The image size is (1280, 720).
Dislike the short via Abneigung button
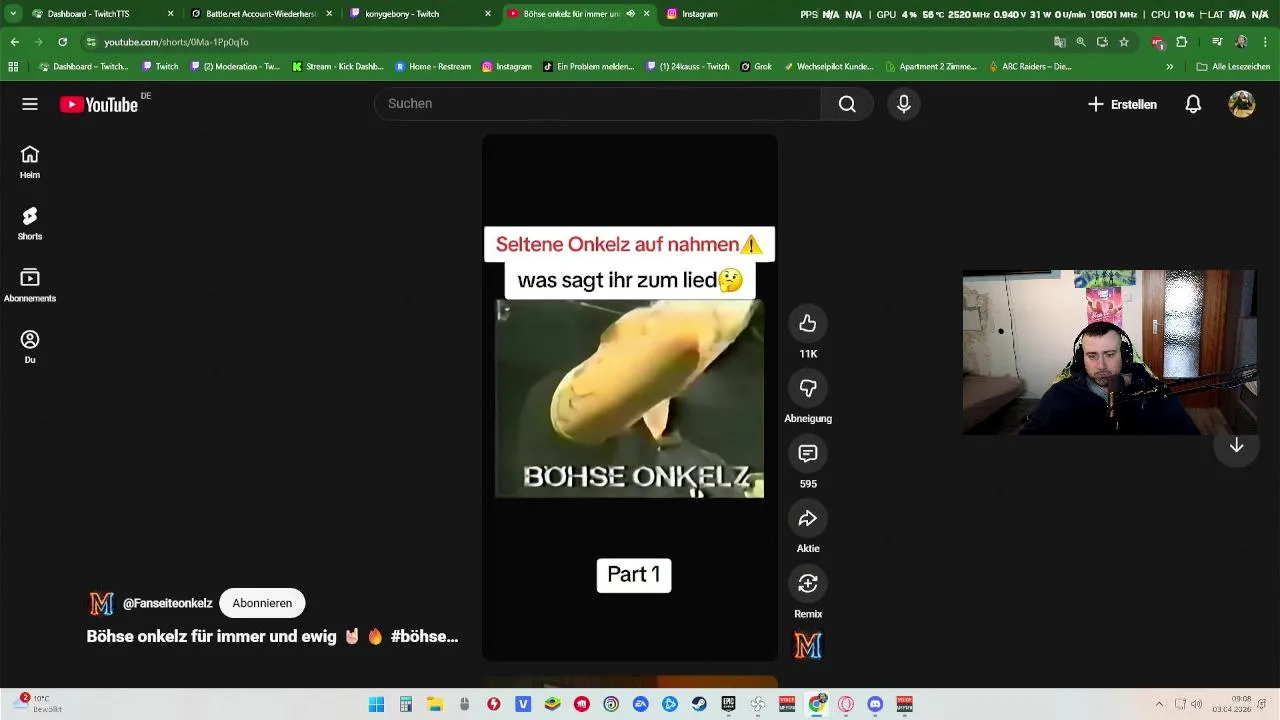click(x=808, y=388)
